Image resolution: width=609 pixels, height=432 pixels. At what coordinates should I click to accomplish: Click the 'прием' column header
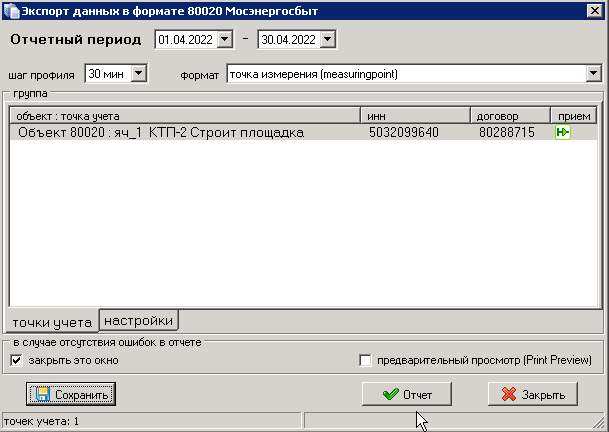click(574, 116)
